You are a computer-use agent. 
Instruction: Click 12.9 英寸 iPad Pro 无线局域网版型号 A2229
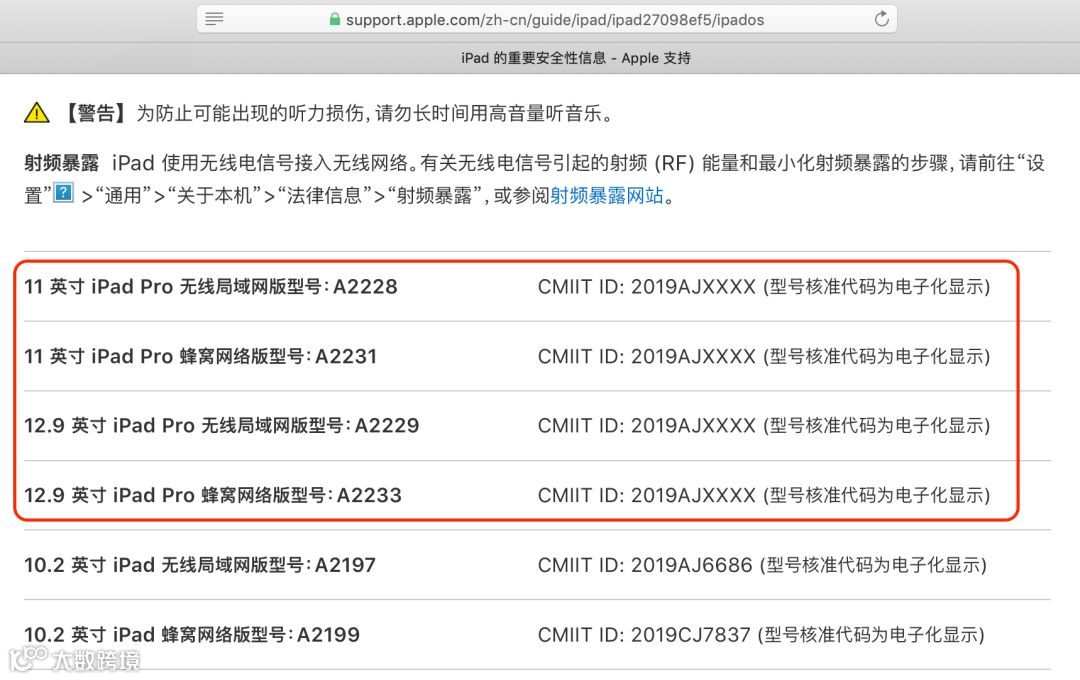pos(222,425)
